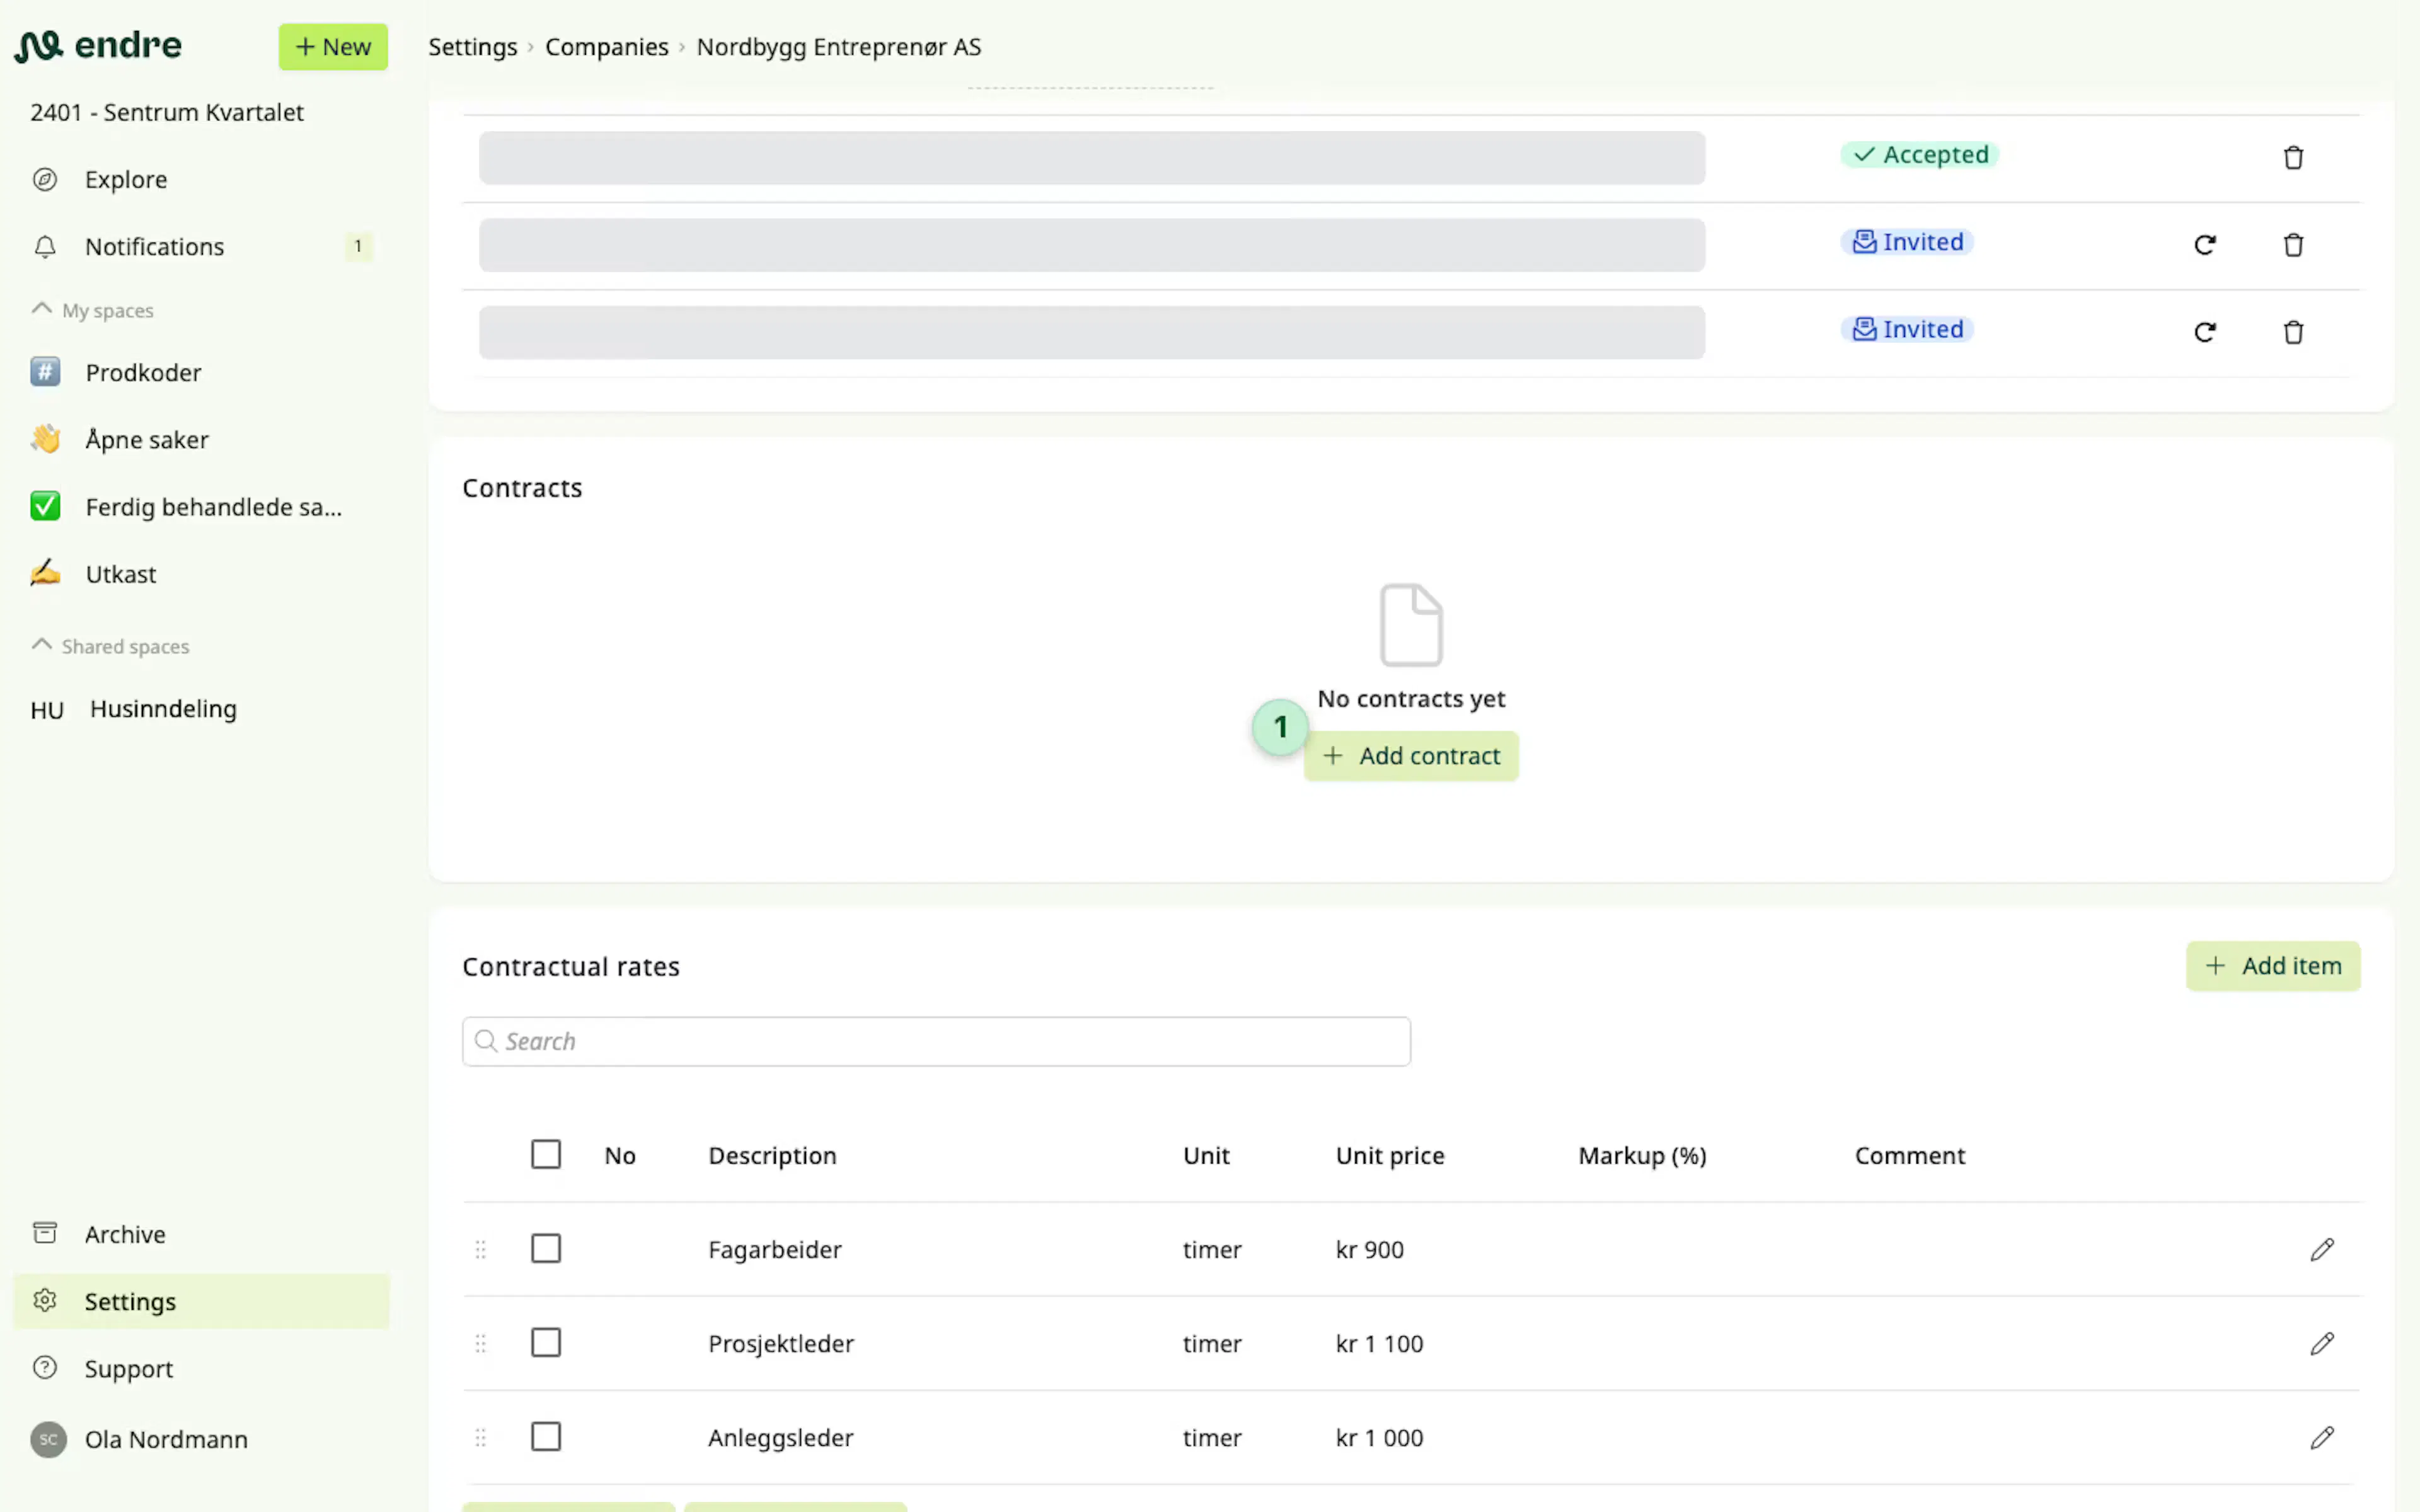Image resolution: width=2420 pixels, height=1512 pixels.
Task: Open the Utkast space
Action: (x=201, y=574)
